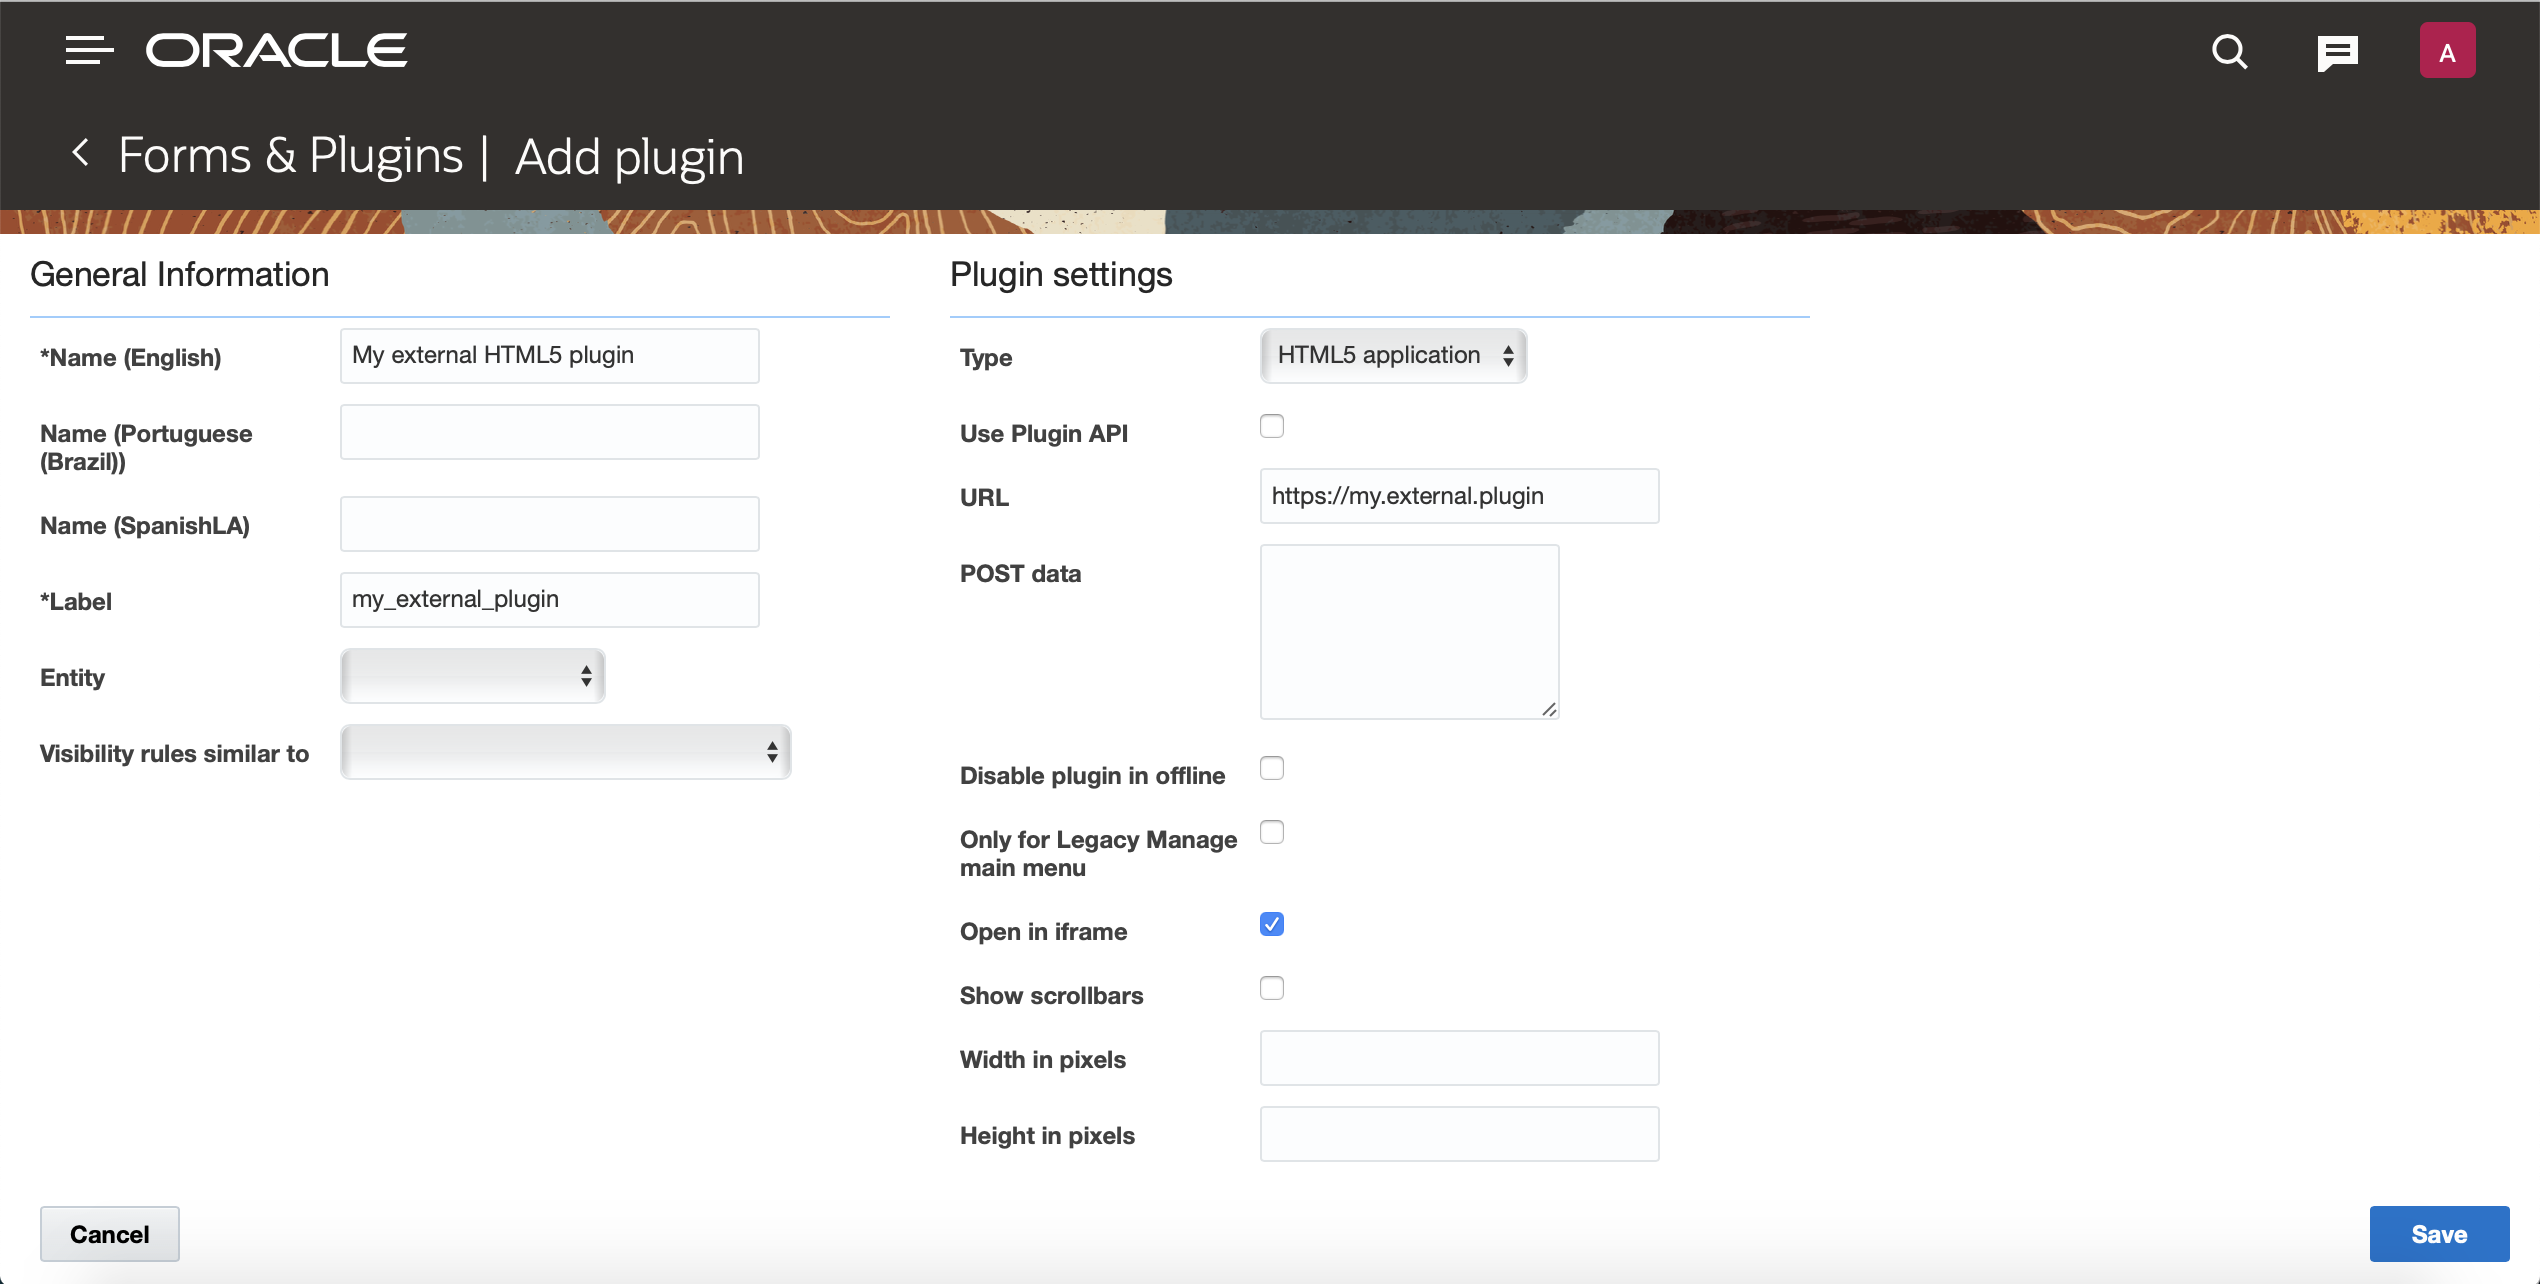Viewport: 2540px width, 1284px height.
Task: Expand the Visibility rules similar to dropdown
Action: (x=564, y=752)
